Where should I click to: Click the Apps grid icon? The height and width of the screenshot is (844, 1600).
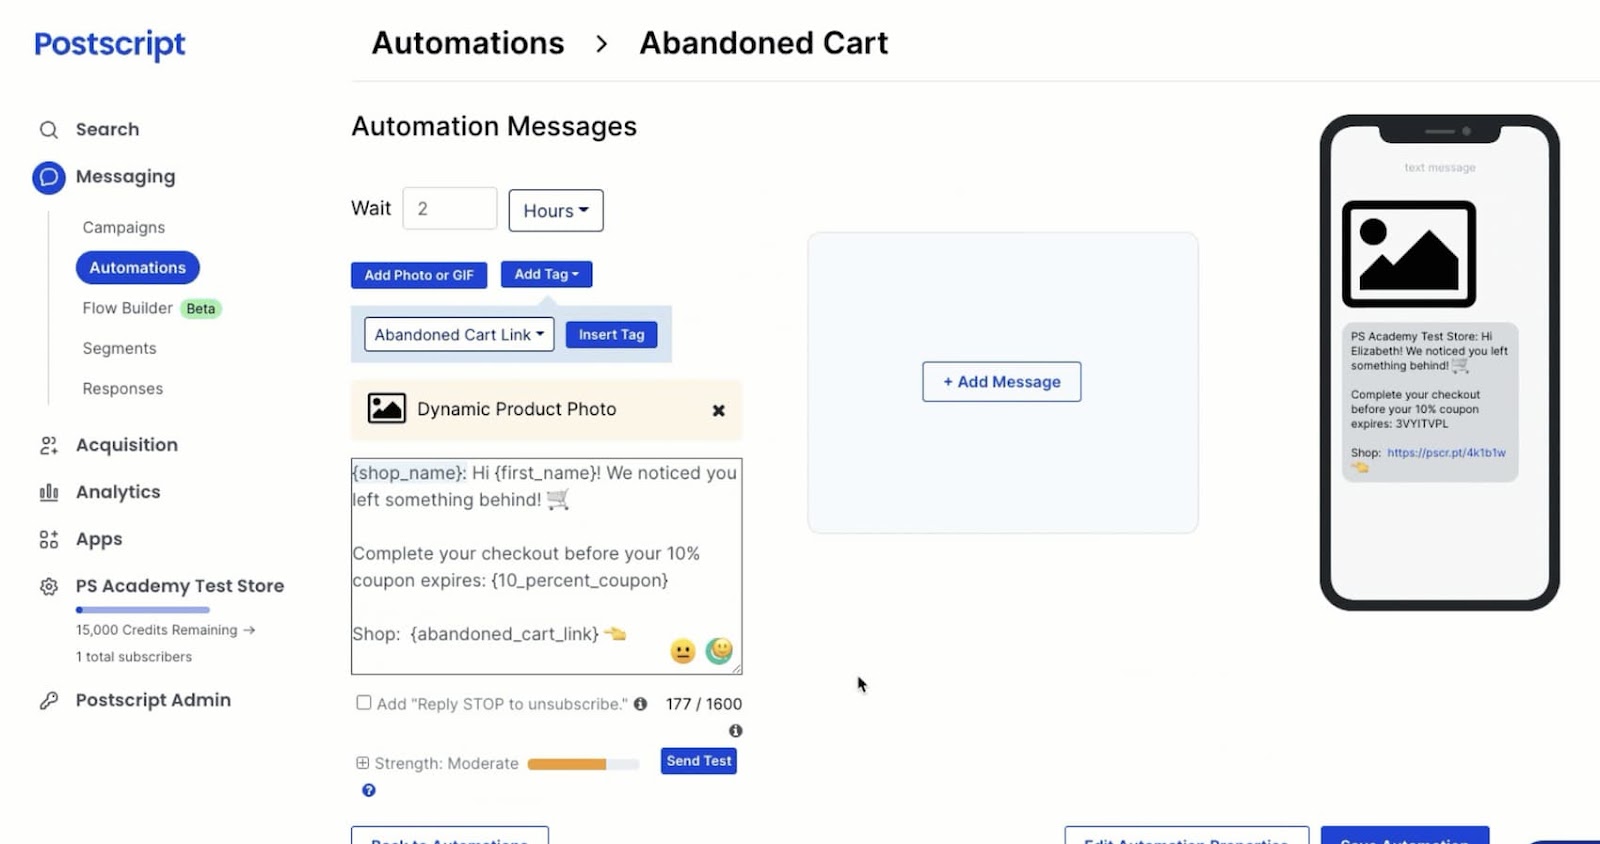pyautogui.click(x=48, y=540)
